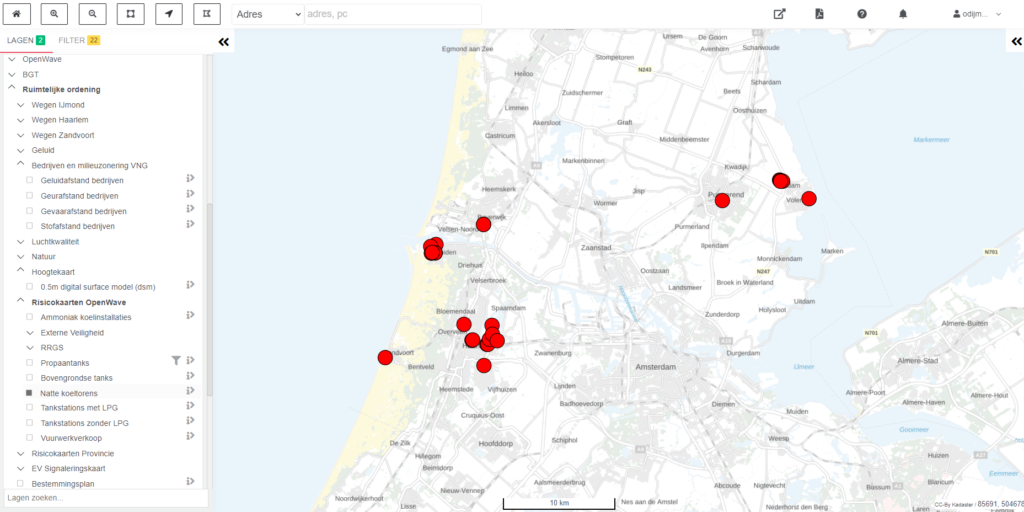Disable the Natte koeltorens layer checkbox
Image resolution: width=1024 pixels, height=512 pixels.
click(29, 393)
